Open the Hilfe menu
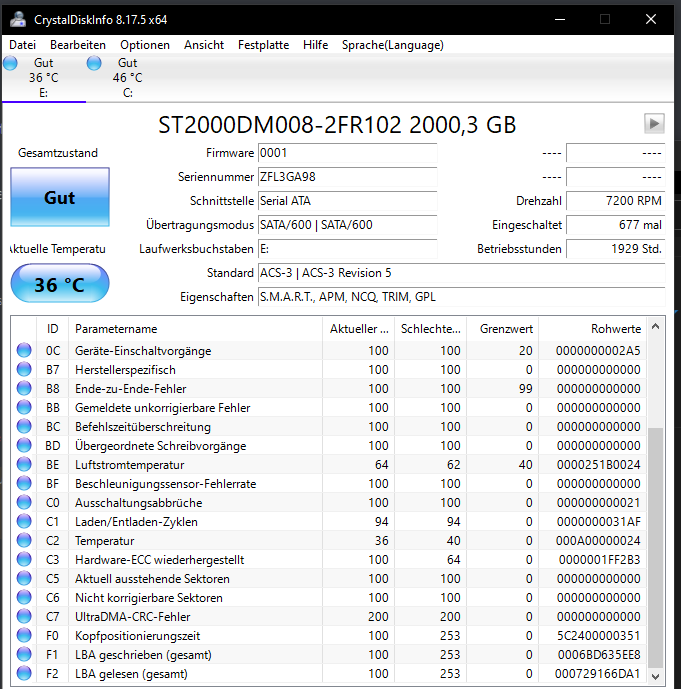Screen dimensions: 681x689 [x=315, y=45]
